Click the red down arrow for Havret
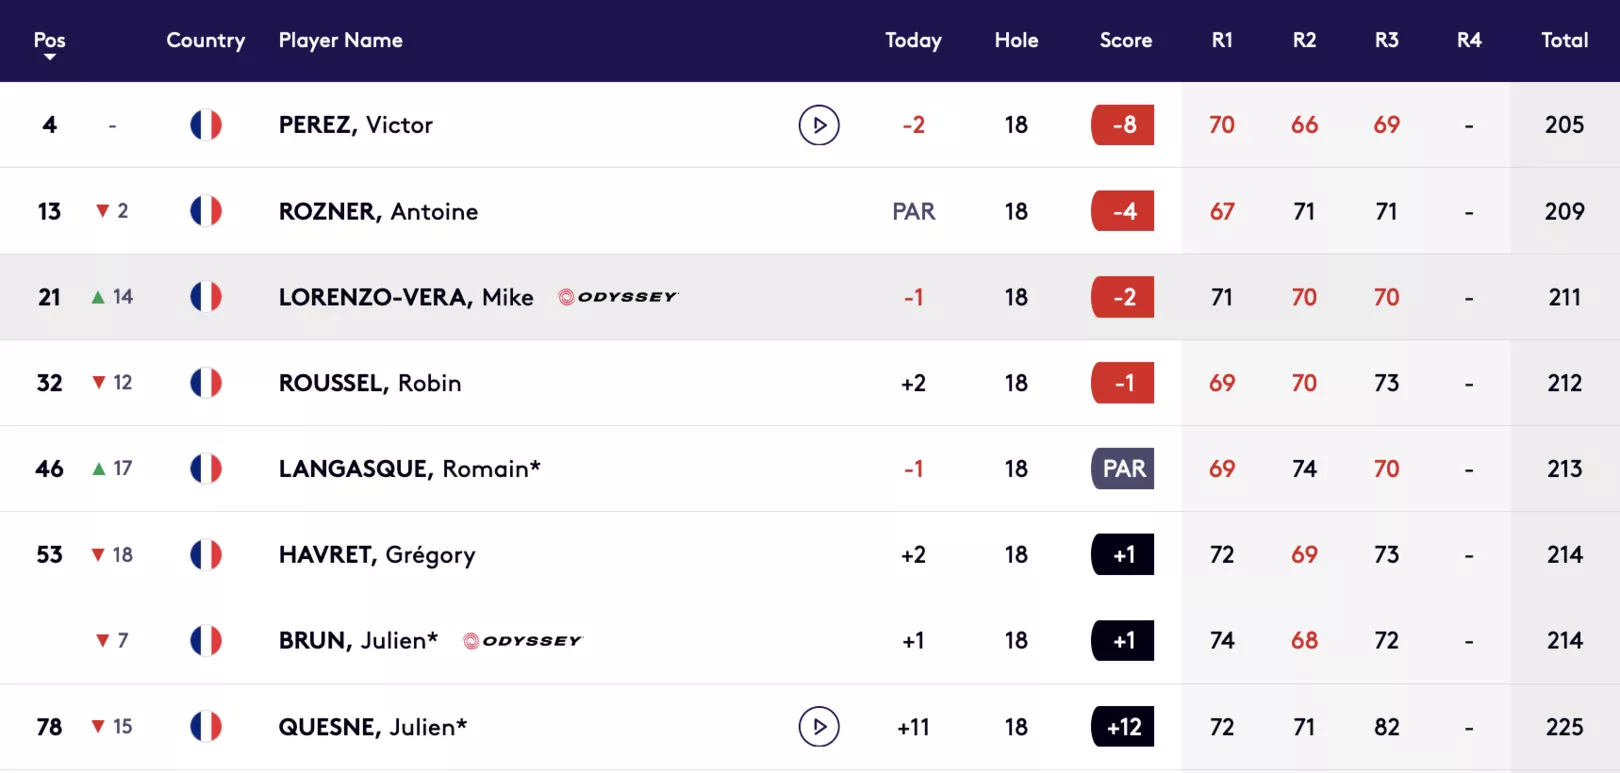 98,555
